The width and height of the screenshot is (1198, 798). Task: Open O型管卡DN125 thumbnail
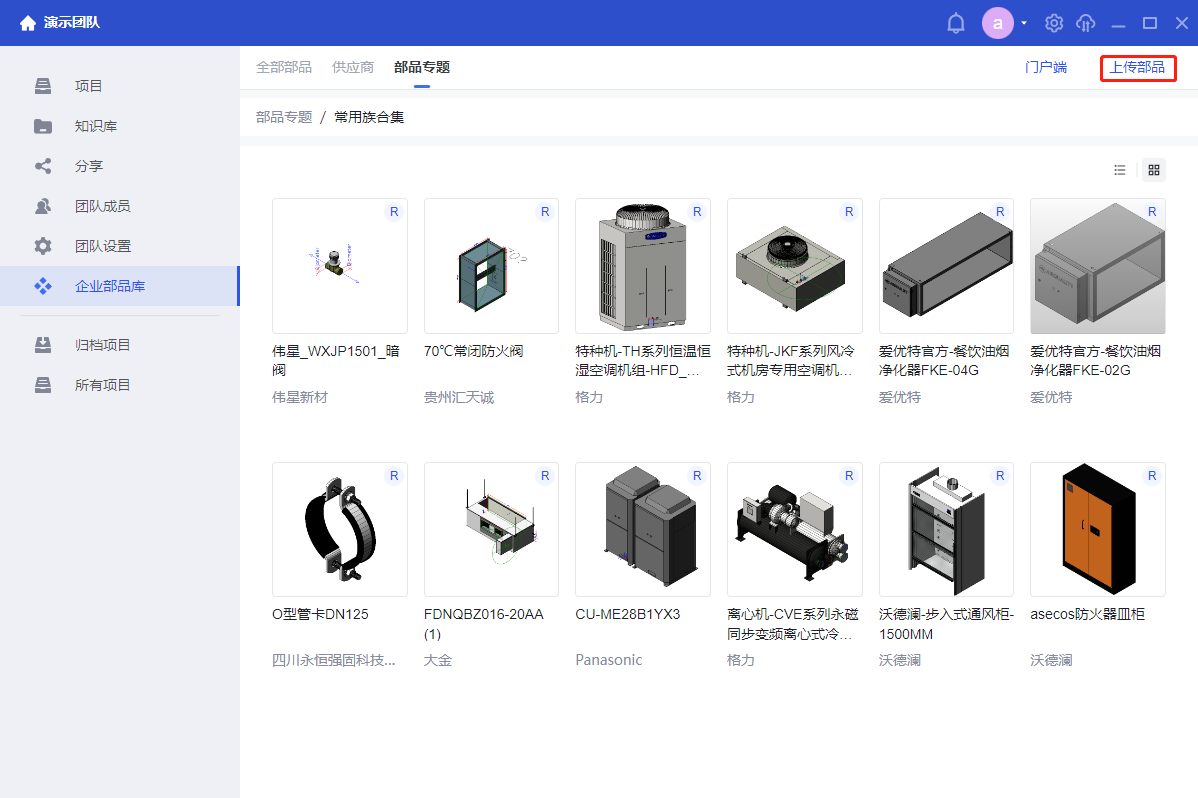[339, 529]
